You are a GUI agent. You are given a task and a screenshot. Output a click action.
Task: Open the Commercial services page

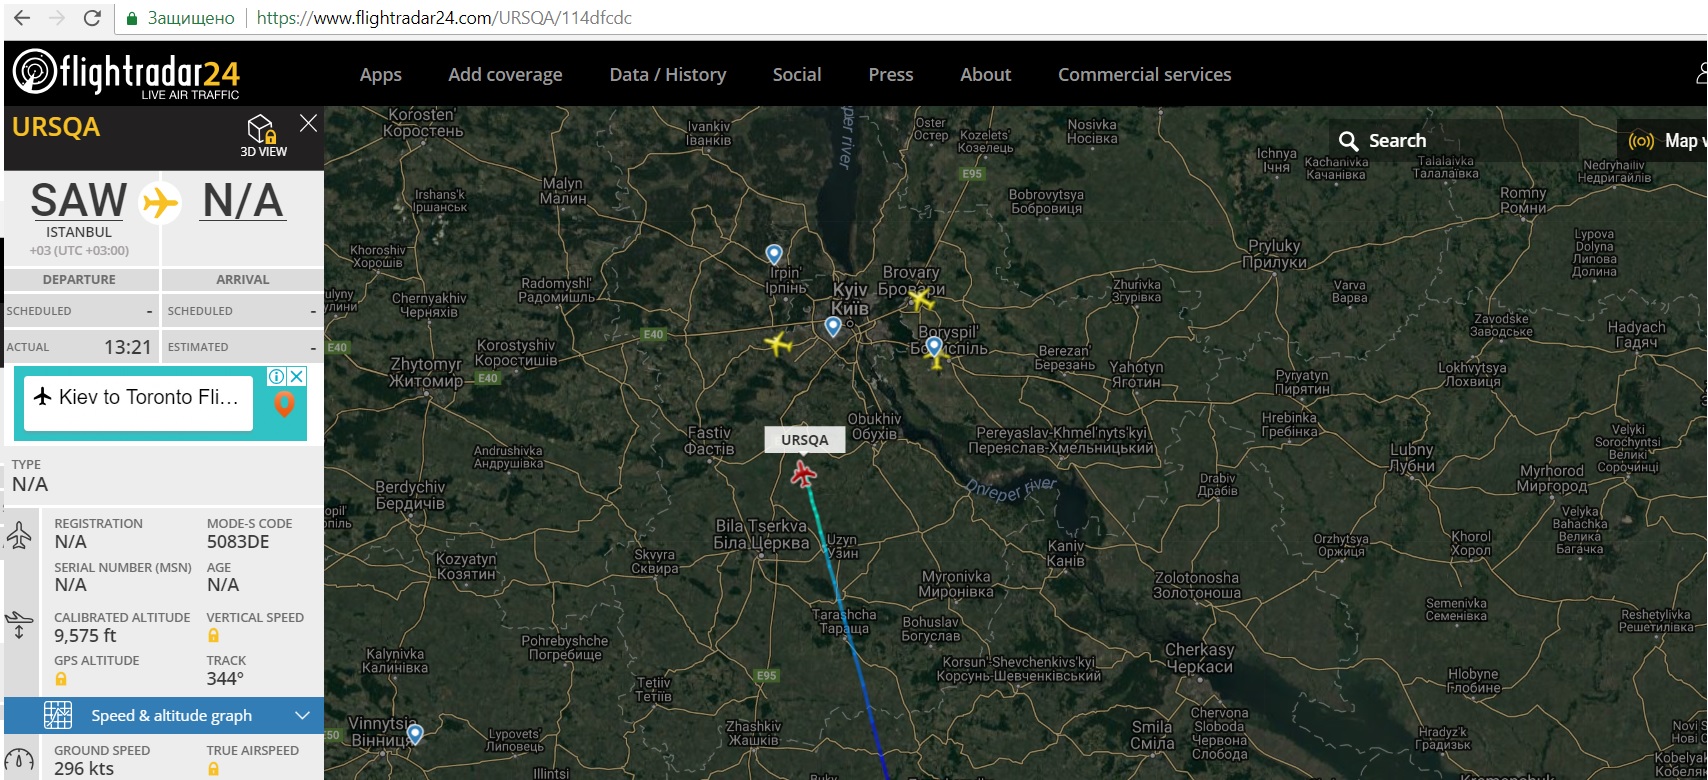[1145, 75]
